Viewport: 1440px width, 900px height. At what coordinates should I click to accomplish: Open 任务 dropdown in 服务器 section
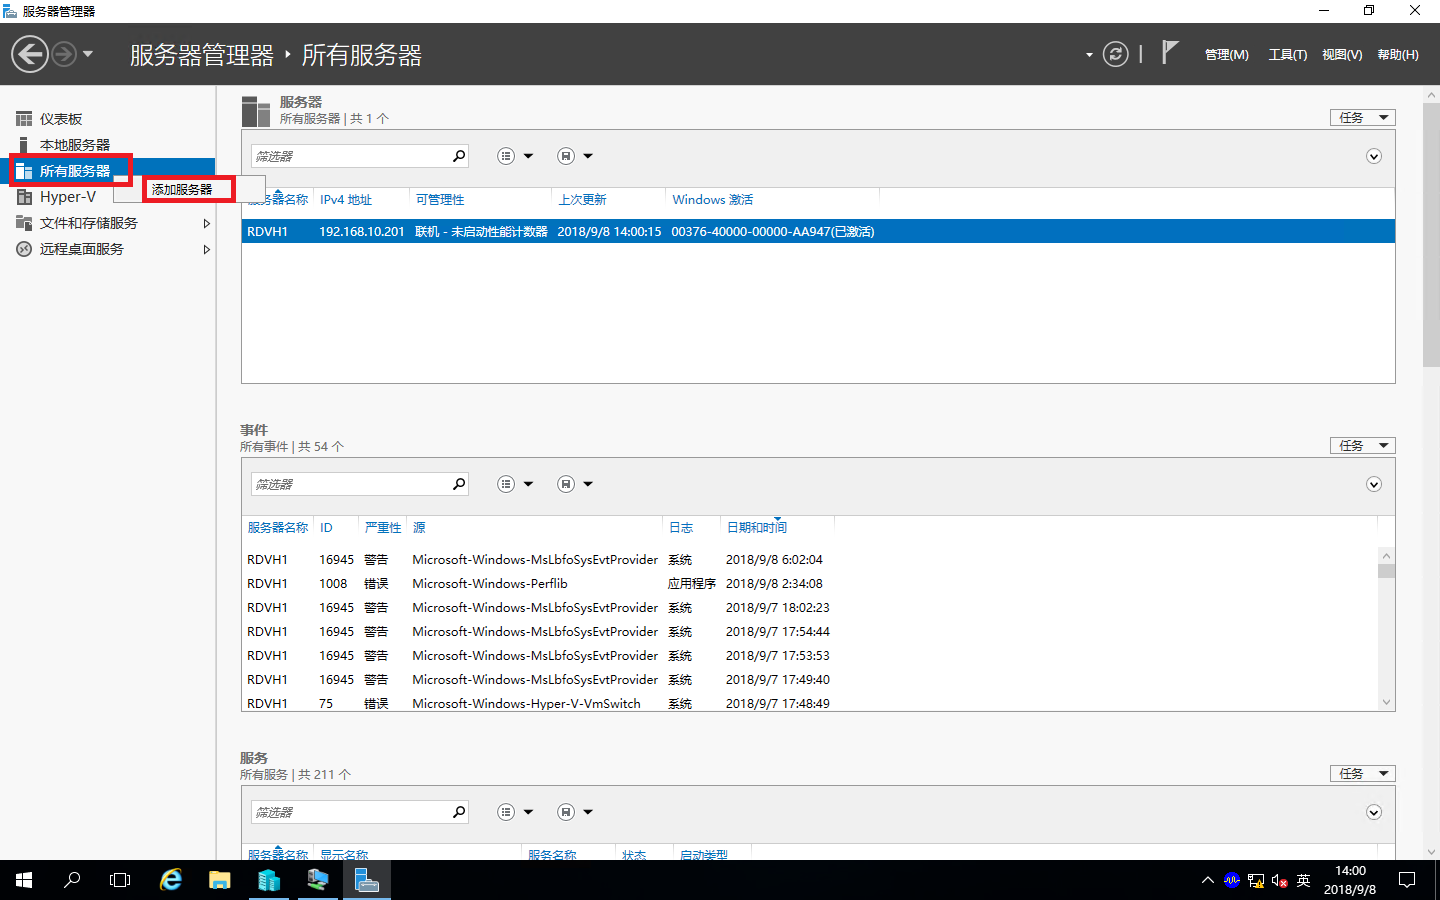point(1362,118)
